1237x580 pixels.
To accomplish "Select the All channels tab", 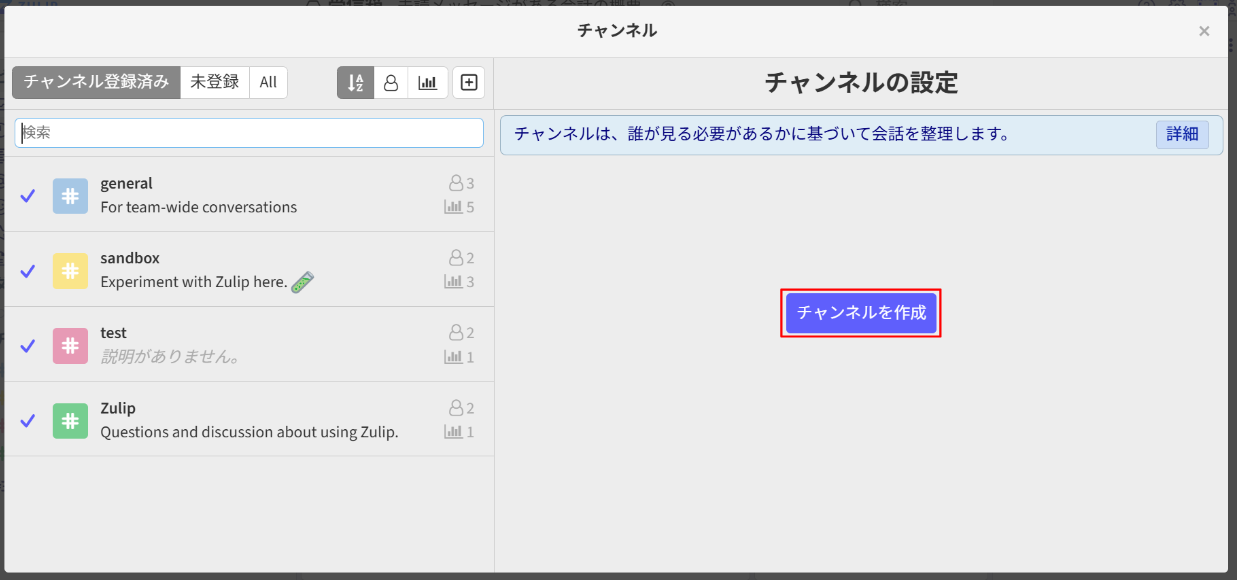I will point(268,82).
